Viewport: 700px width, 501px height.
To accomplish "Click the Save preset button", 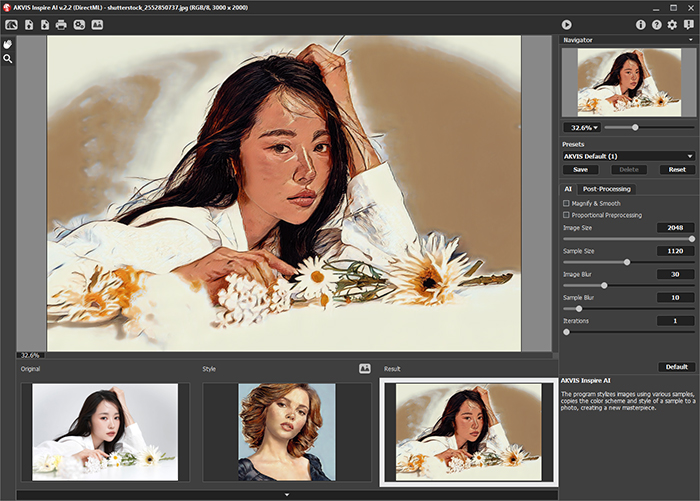I will click(580, 170).
